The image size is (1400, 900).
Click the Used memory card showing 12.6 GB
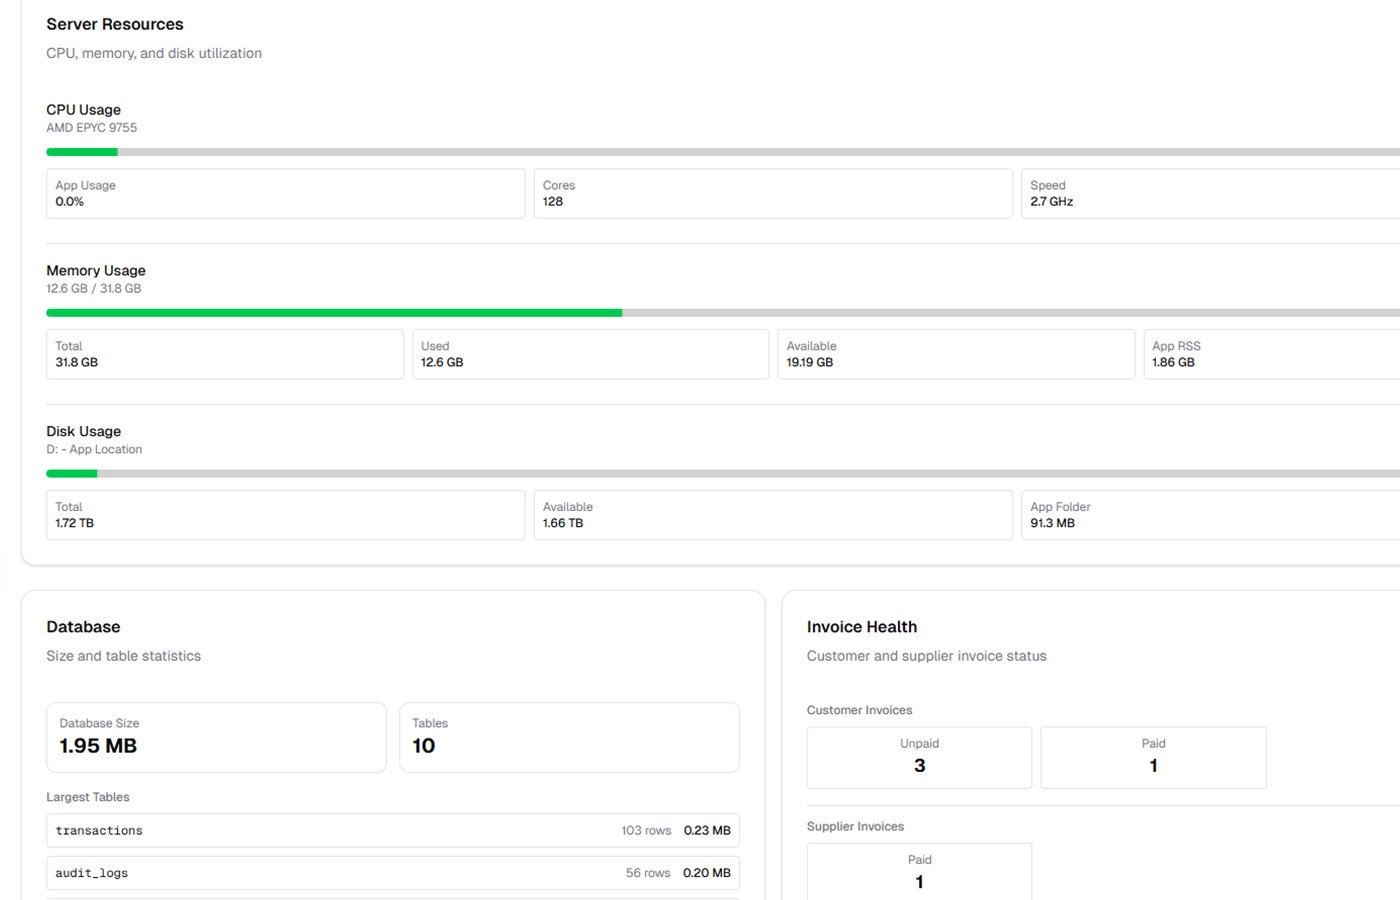[x=590, y=354]
